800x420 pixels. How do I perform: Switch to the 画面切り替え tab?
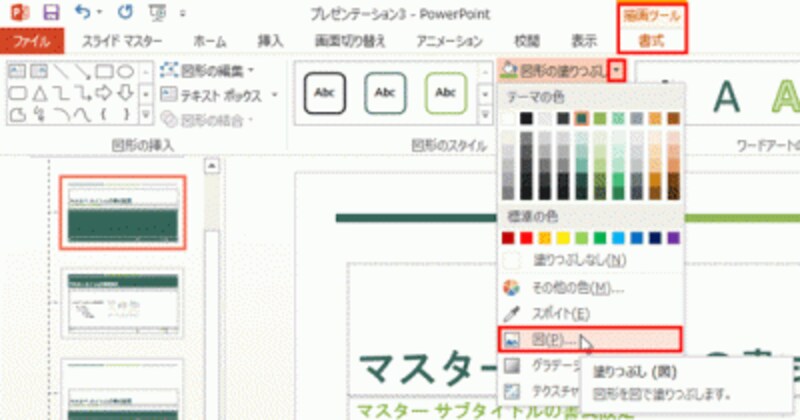pyautogui.click(x=350, y=41)
